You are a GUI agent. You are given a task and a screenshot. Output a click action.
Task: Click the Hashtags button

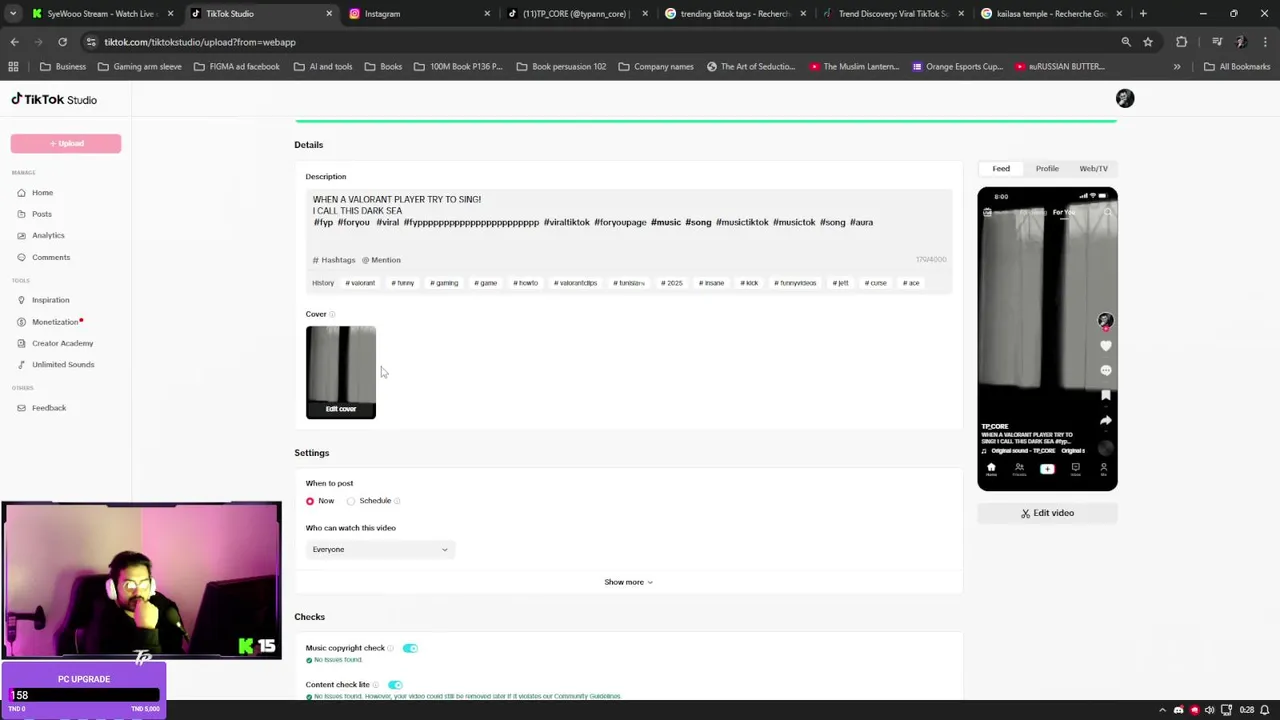(x=334, y=260)
